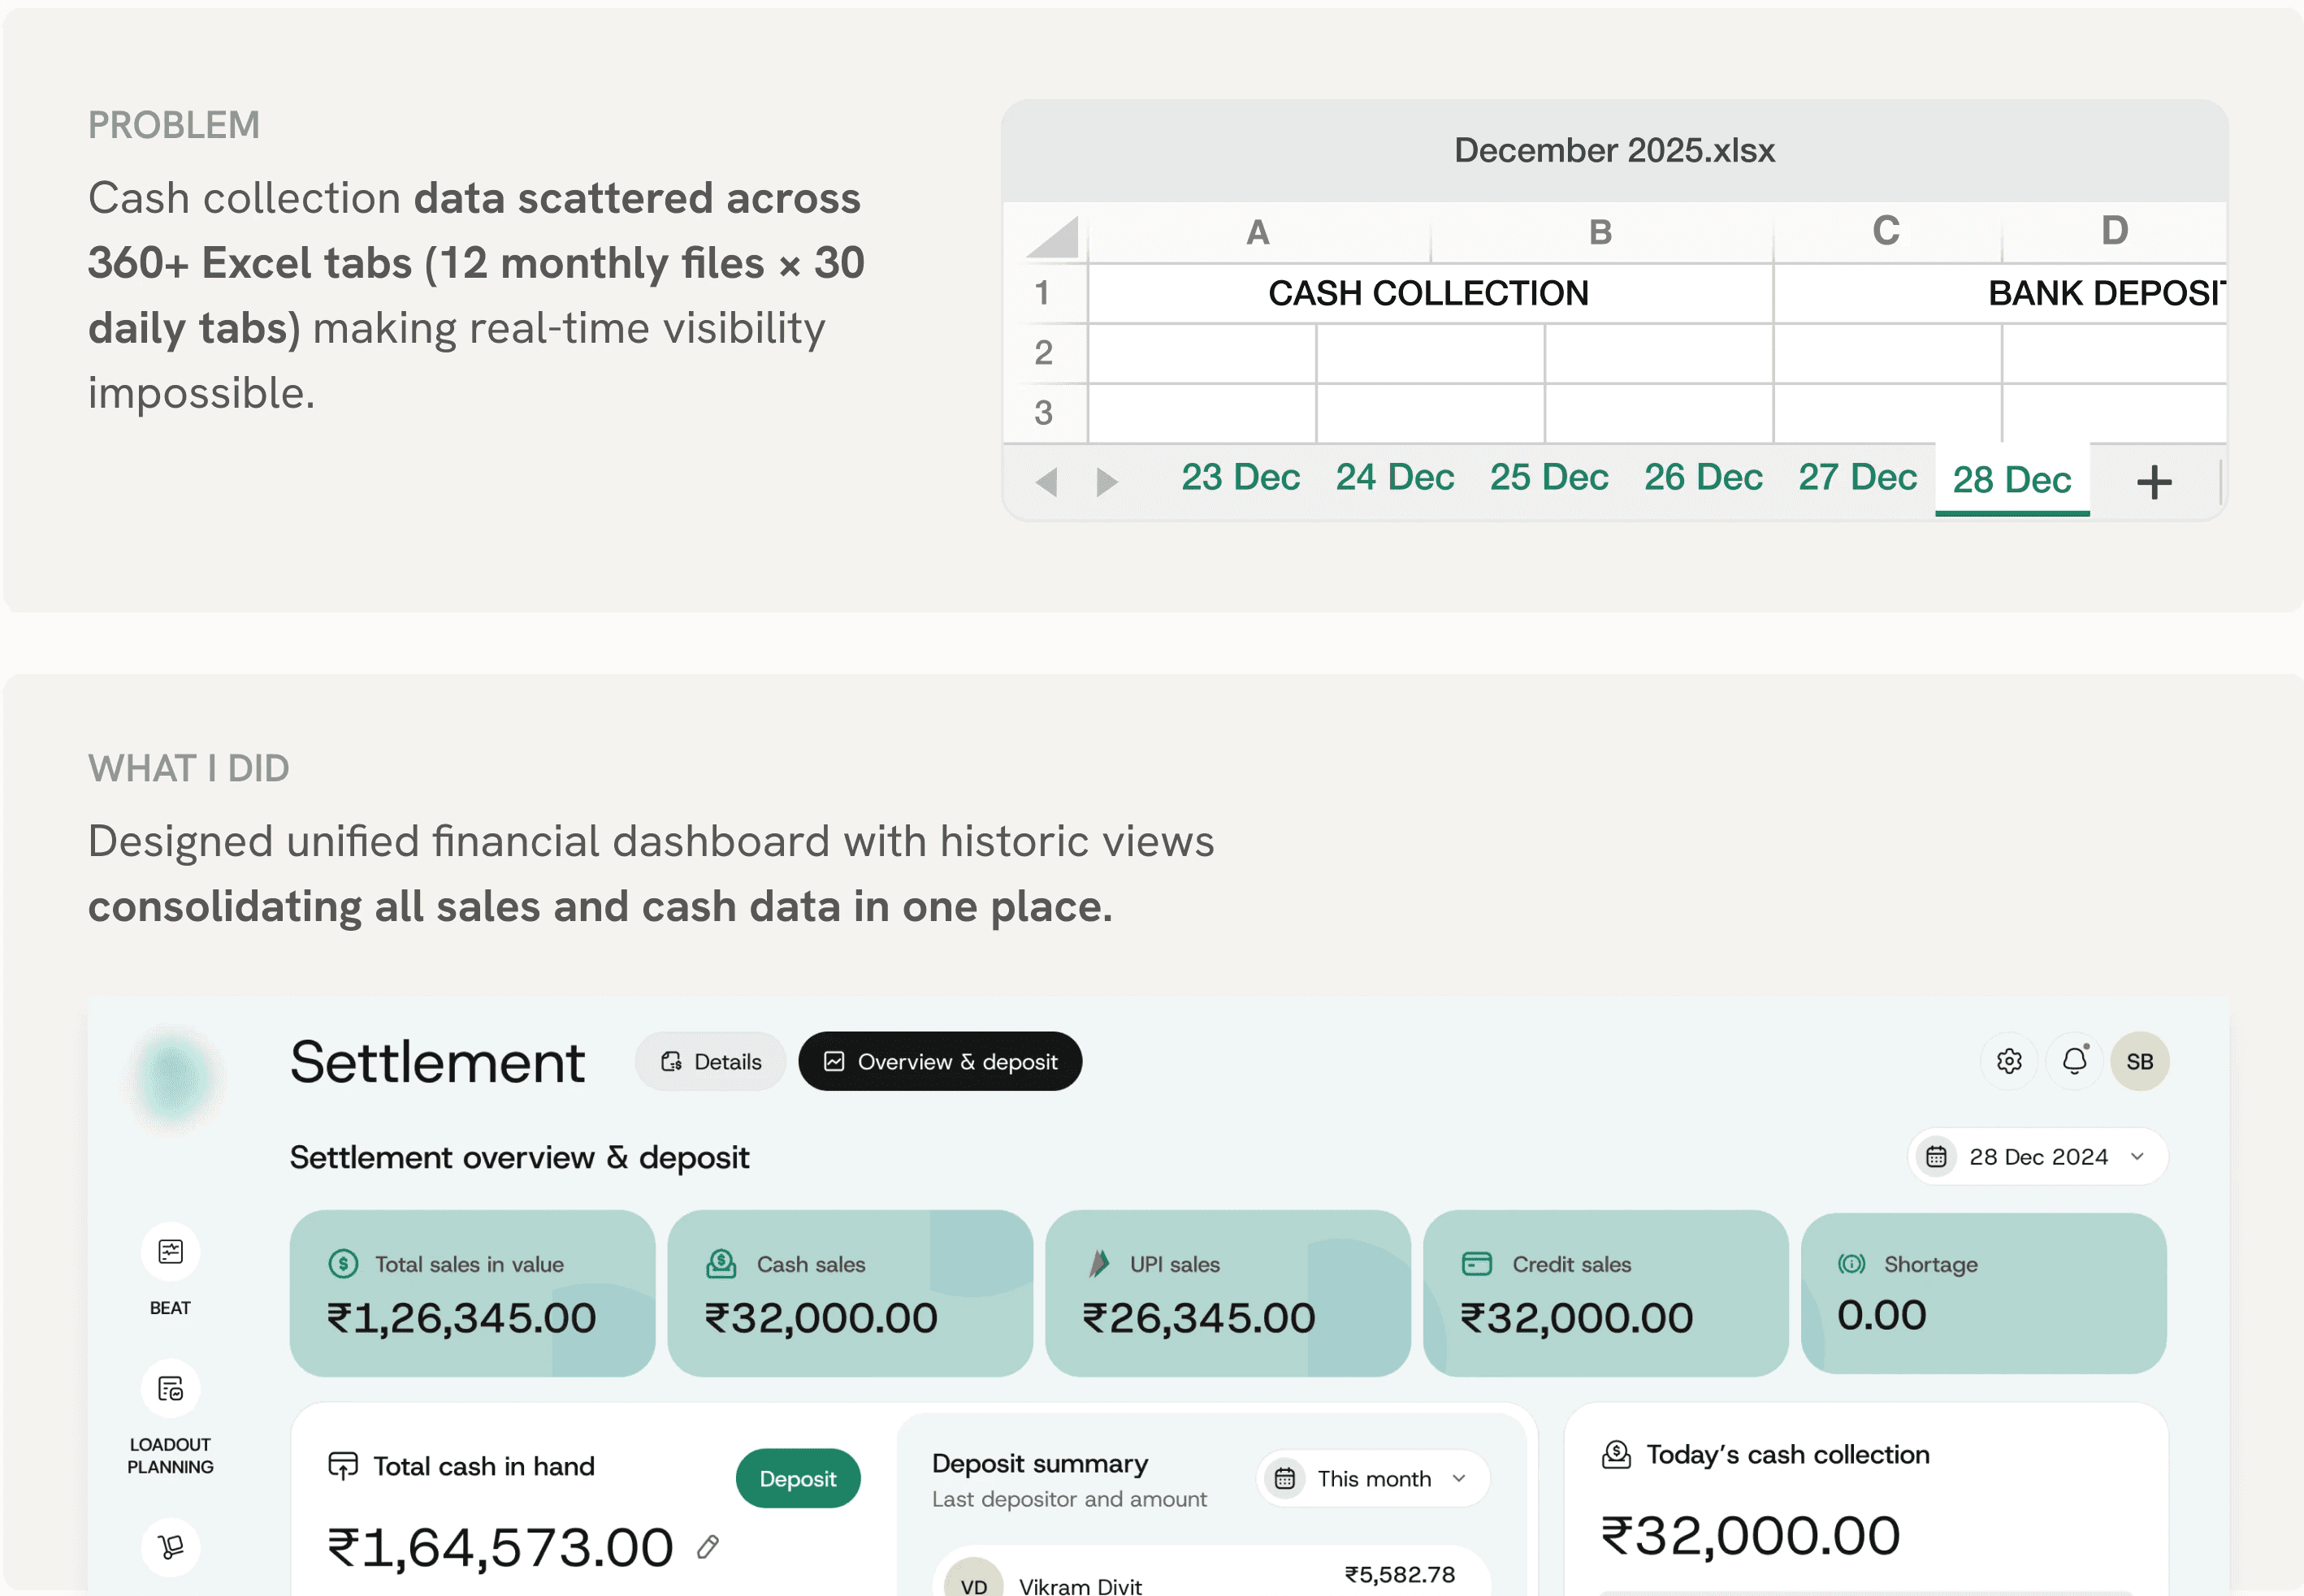
Task: Click the sheet scroll left arrow
Action: pos(1047,482)
